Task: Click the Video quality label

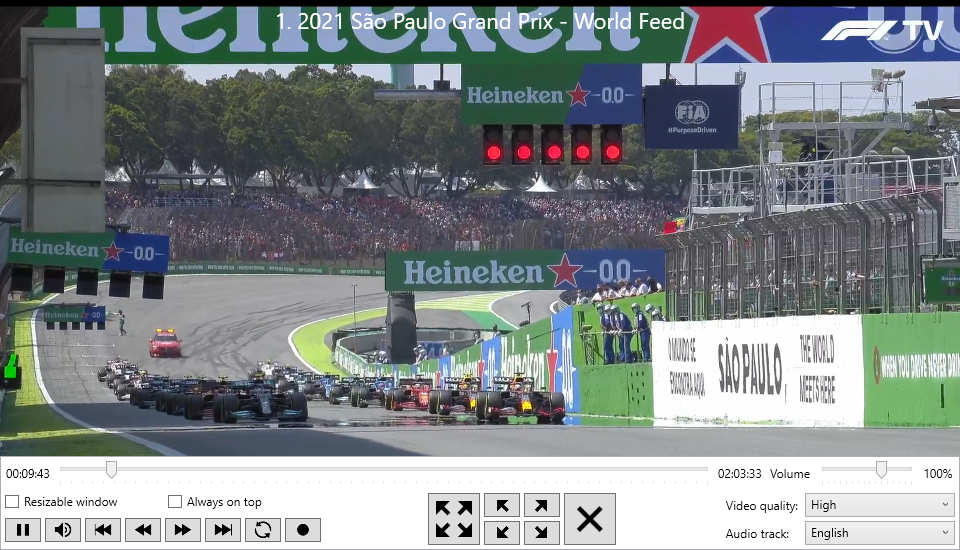Action: coord(762,506)
